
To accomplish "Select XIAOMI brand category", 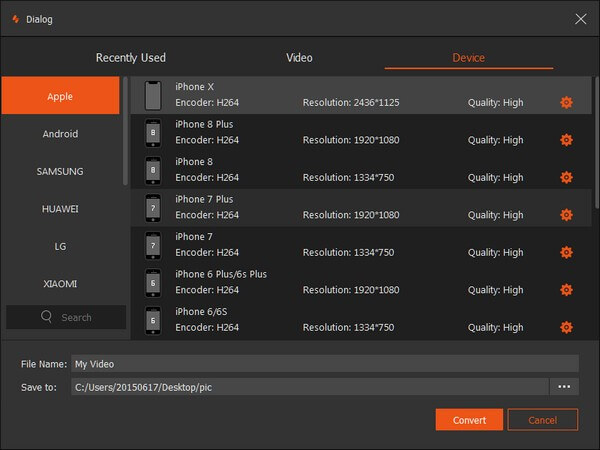I will [60, 284].
